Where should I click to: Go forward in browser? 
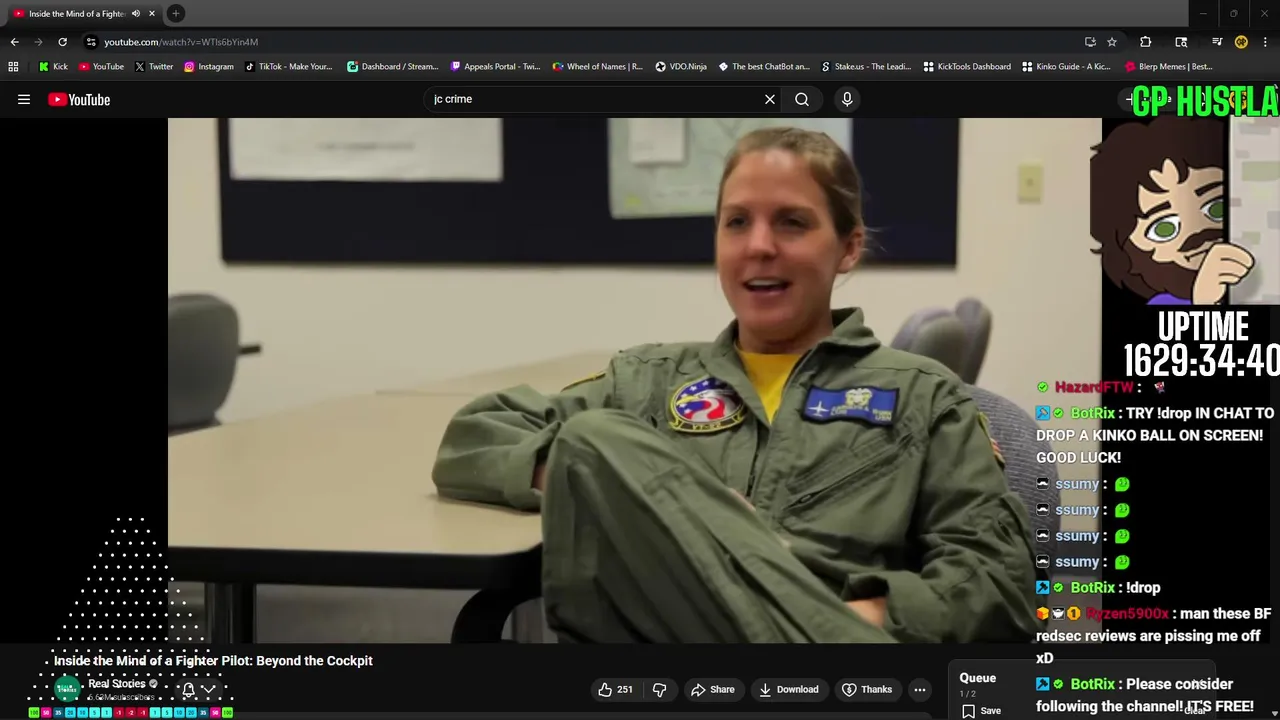tap(38, 42)
